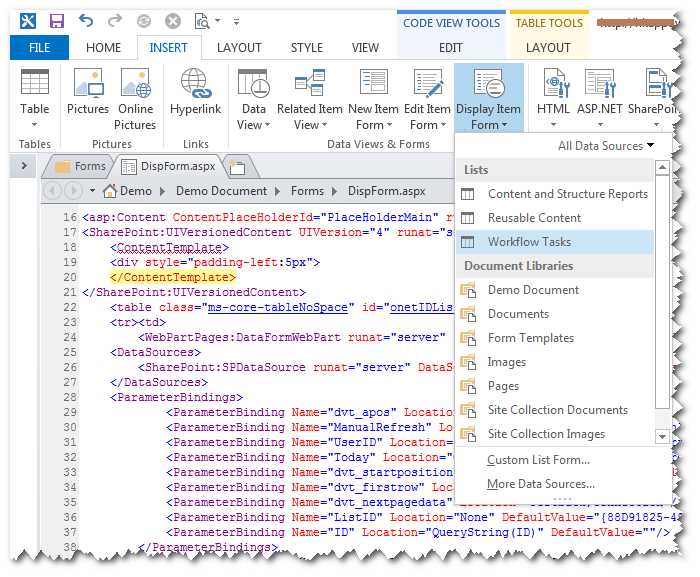Screen dimensions: 700x577
Task: Click the ms-core-tableNoSpace class link
Action: [x=278, y=307]
